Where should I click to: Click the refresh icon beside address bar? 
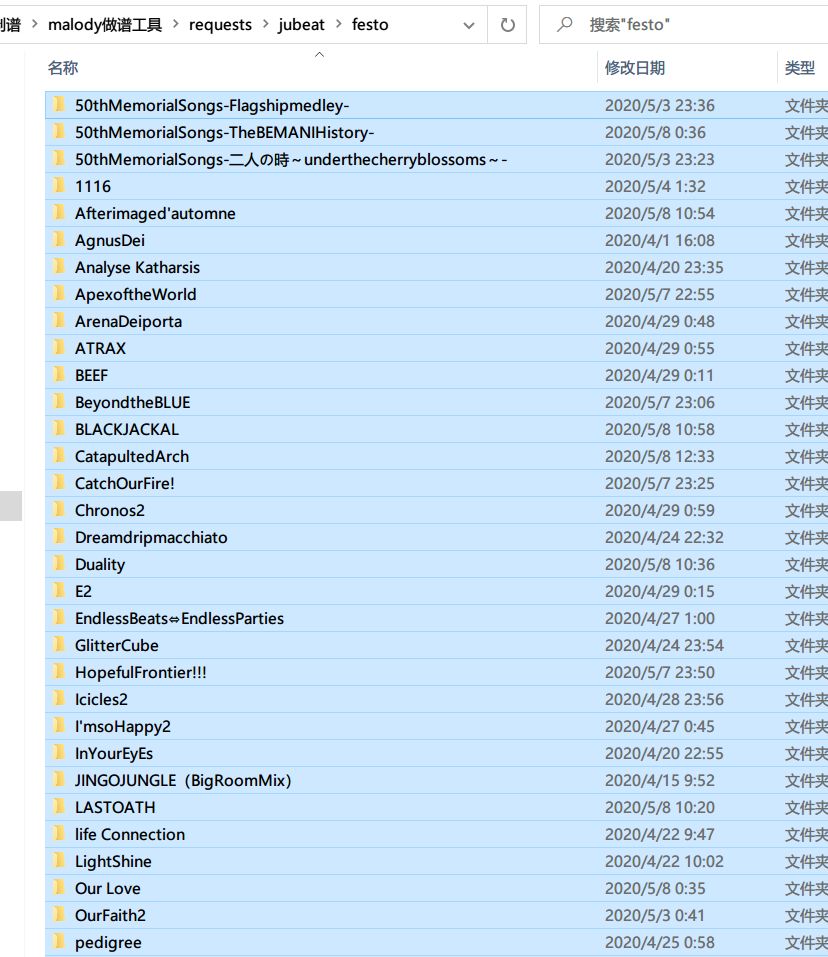coord(507,25)
